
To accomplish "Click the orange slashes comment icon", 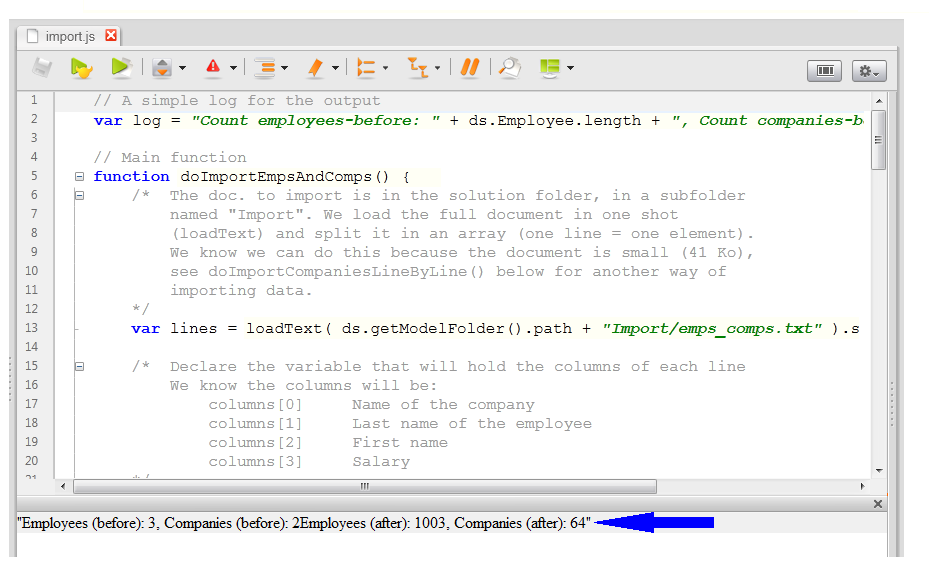I will (x=470, y=68).
